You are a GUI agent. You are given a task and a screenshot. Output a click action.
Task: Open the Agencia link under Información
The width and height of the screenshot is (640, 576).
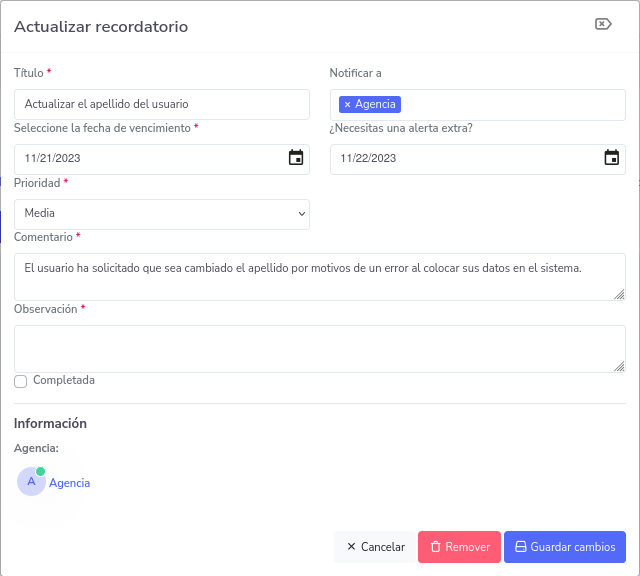click(x=70, y=483)
